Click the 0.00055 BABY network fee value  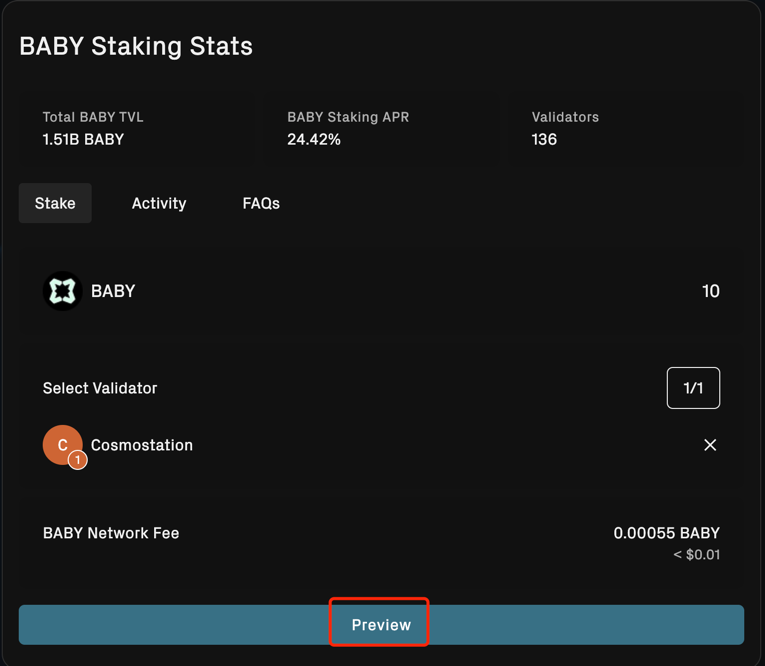[x=666, y=533]
